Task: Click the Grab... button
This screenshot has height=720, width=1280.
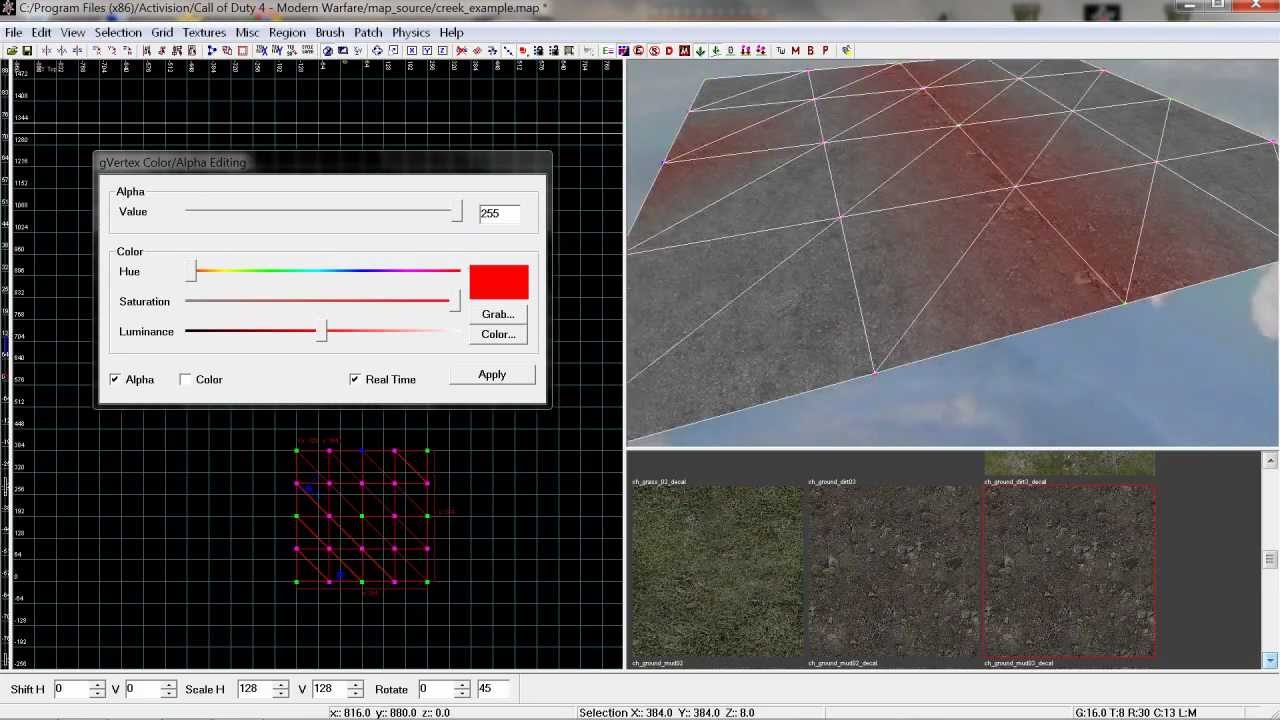Action: [498, 314]
